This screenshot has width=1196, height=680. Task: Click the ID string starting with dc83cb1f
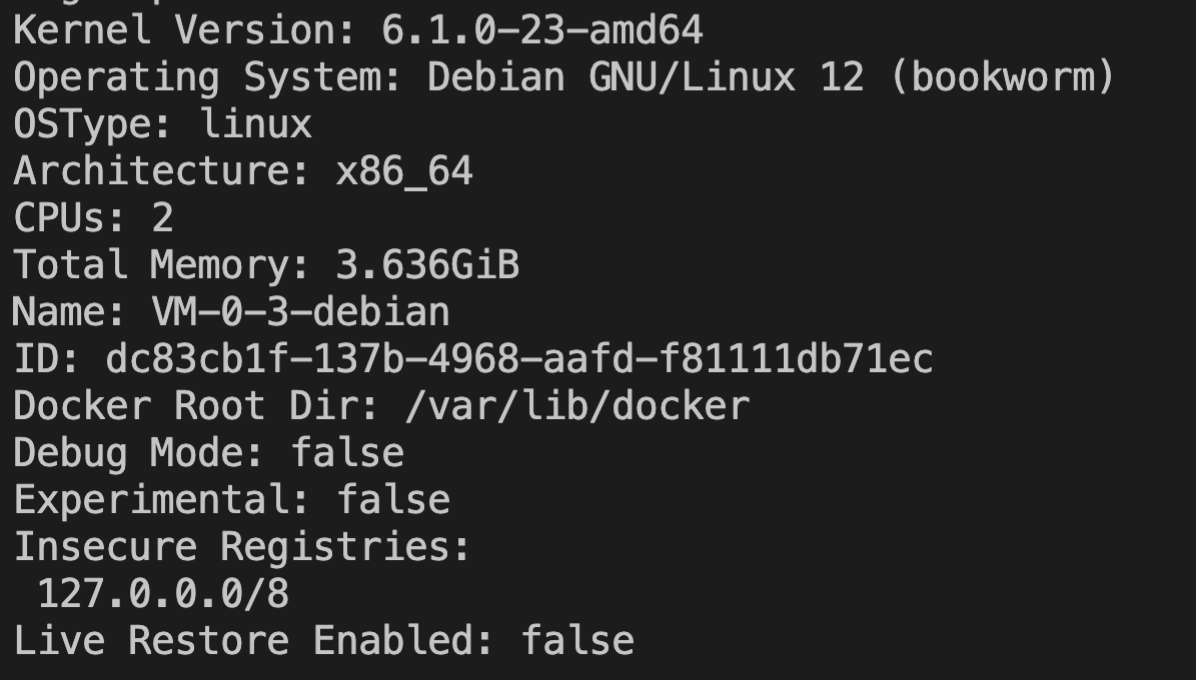pyautogui.click(x=519, y=359)
